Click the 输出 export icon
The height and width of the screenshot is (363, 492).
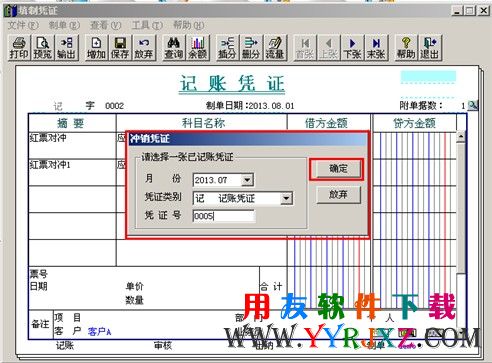click(66, 48)
